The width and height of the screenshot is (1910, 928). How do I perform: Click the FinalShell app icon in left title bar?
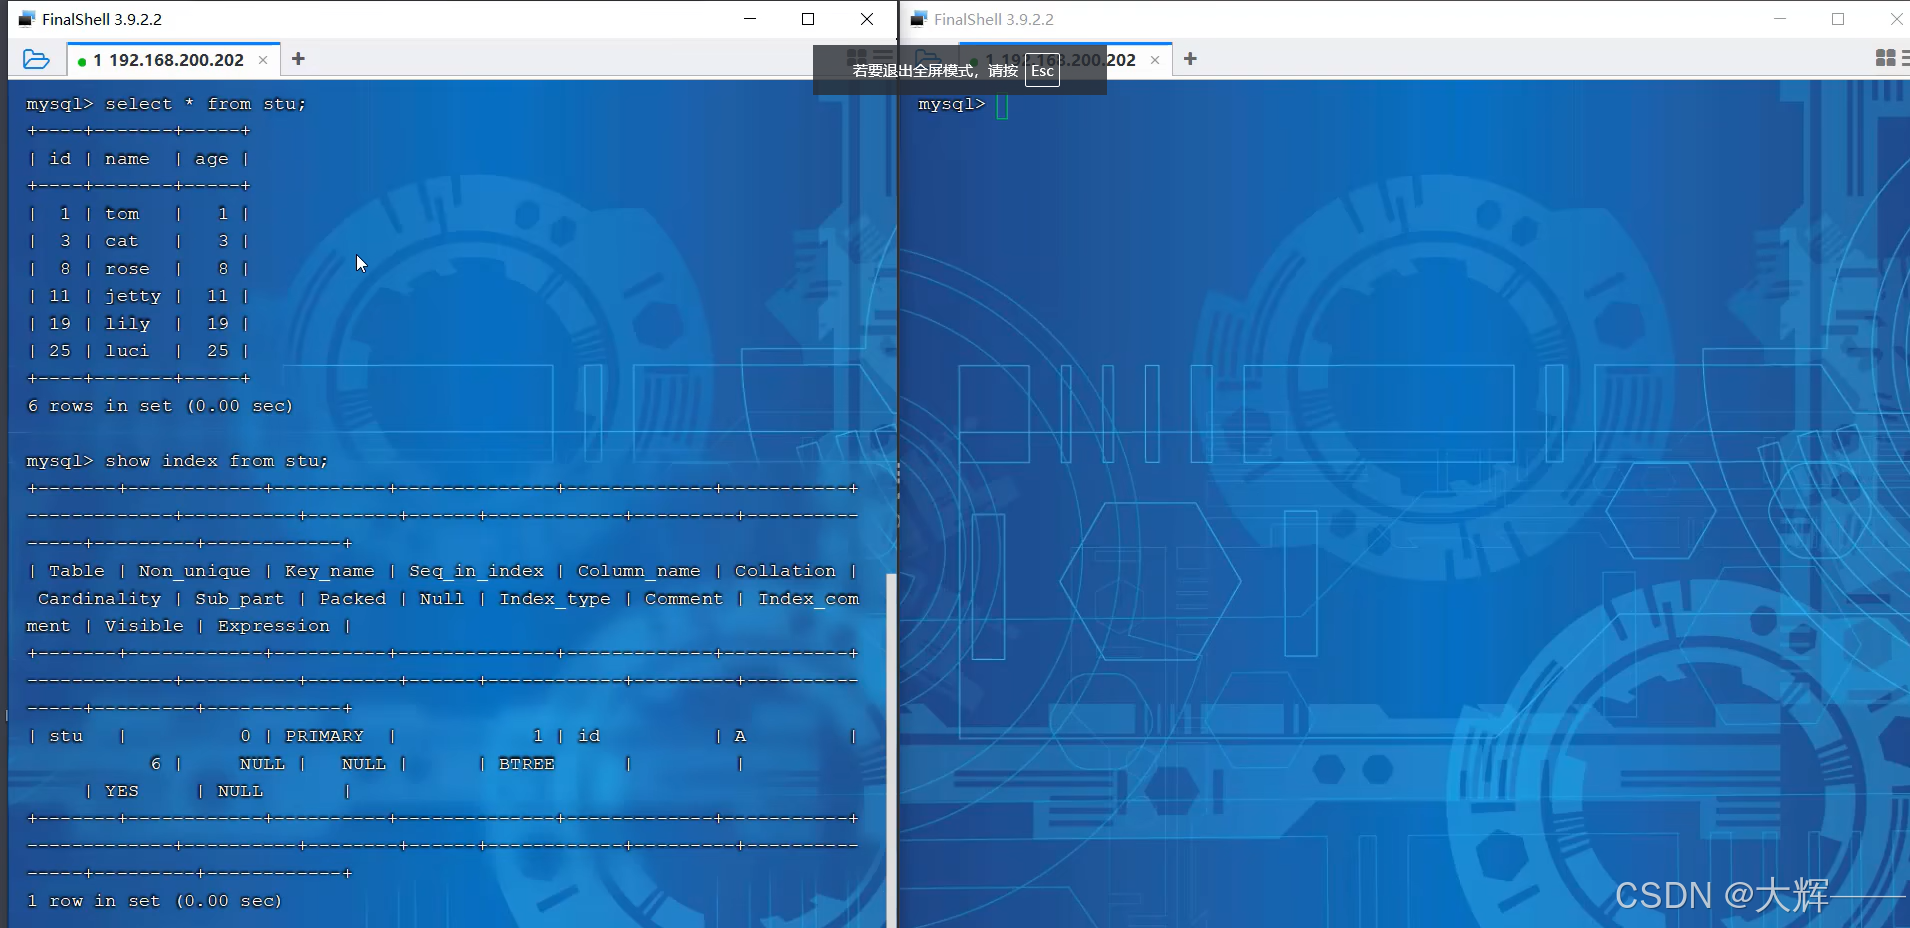coord(27,19)
